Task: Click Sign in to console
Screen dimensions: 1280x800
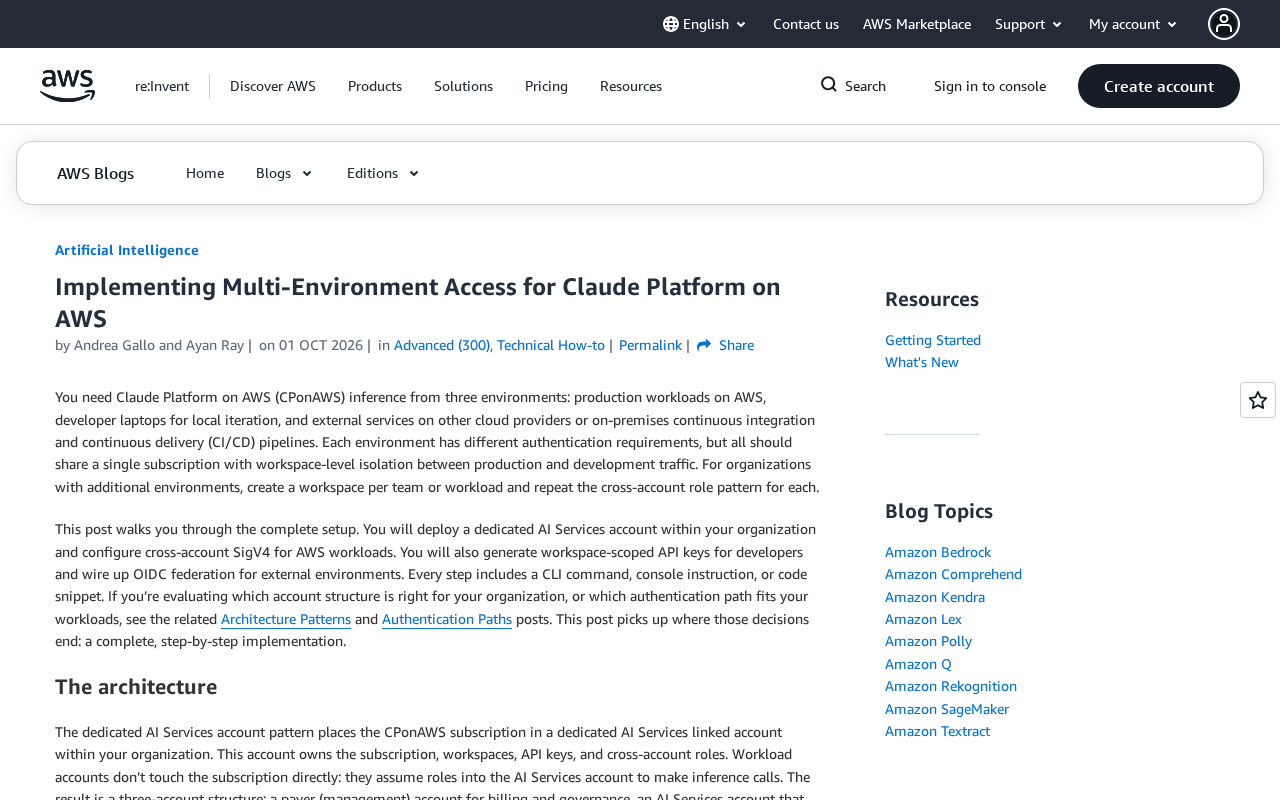Action: pos(990,86)
